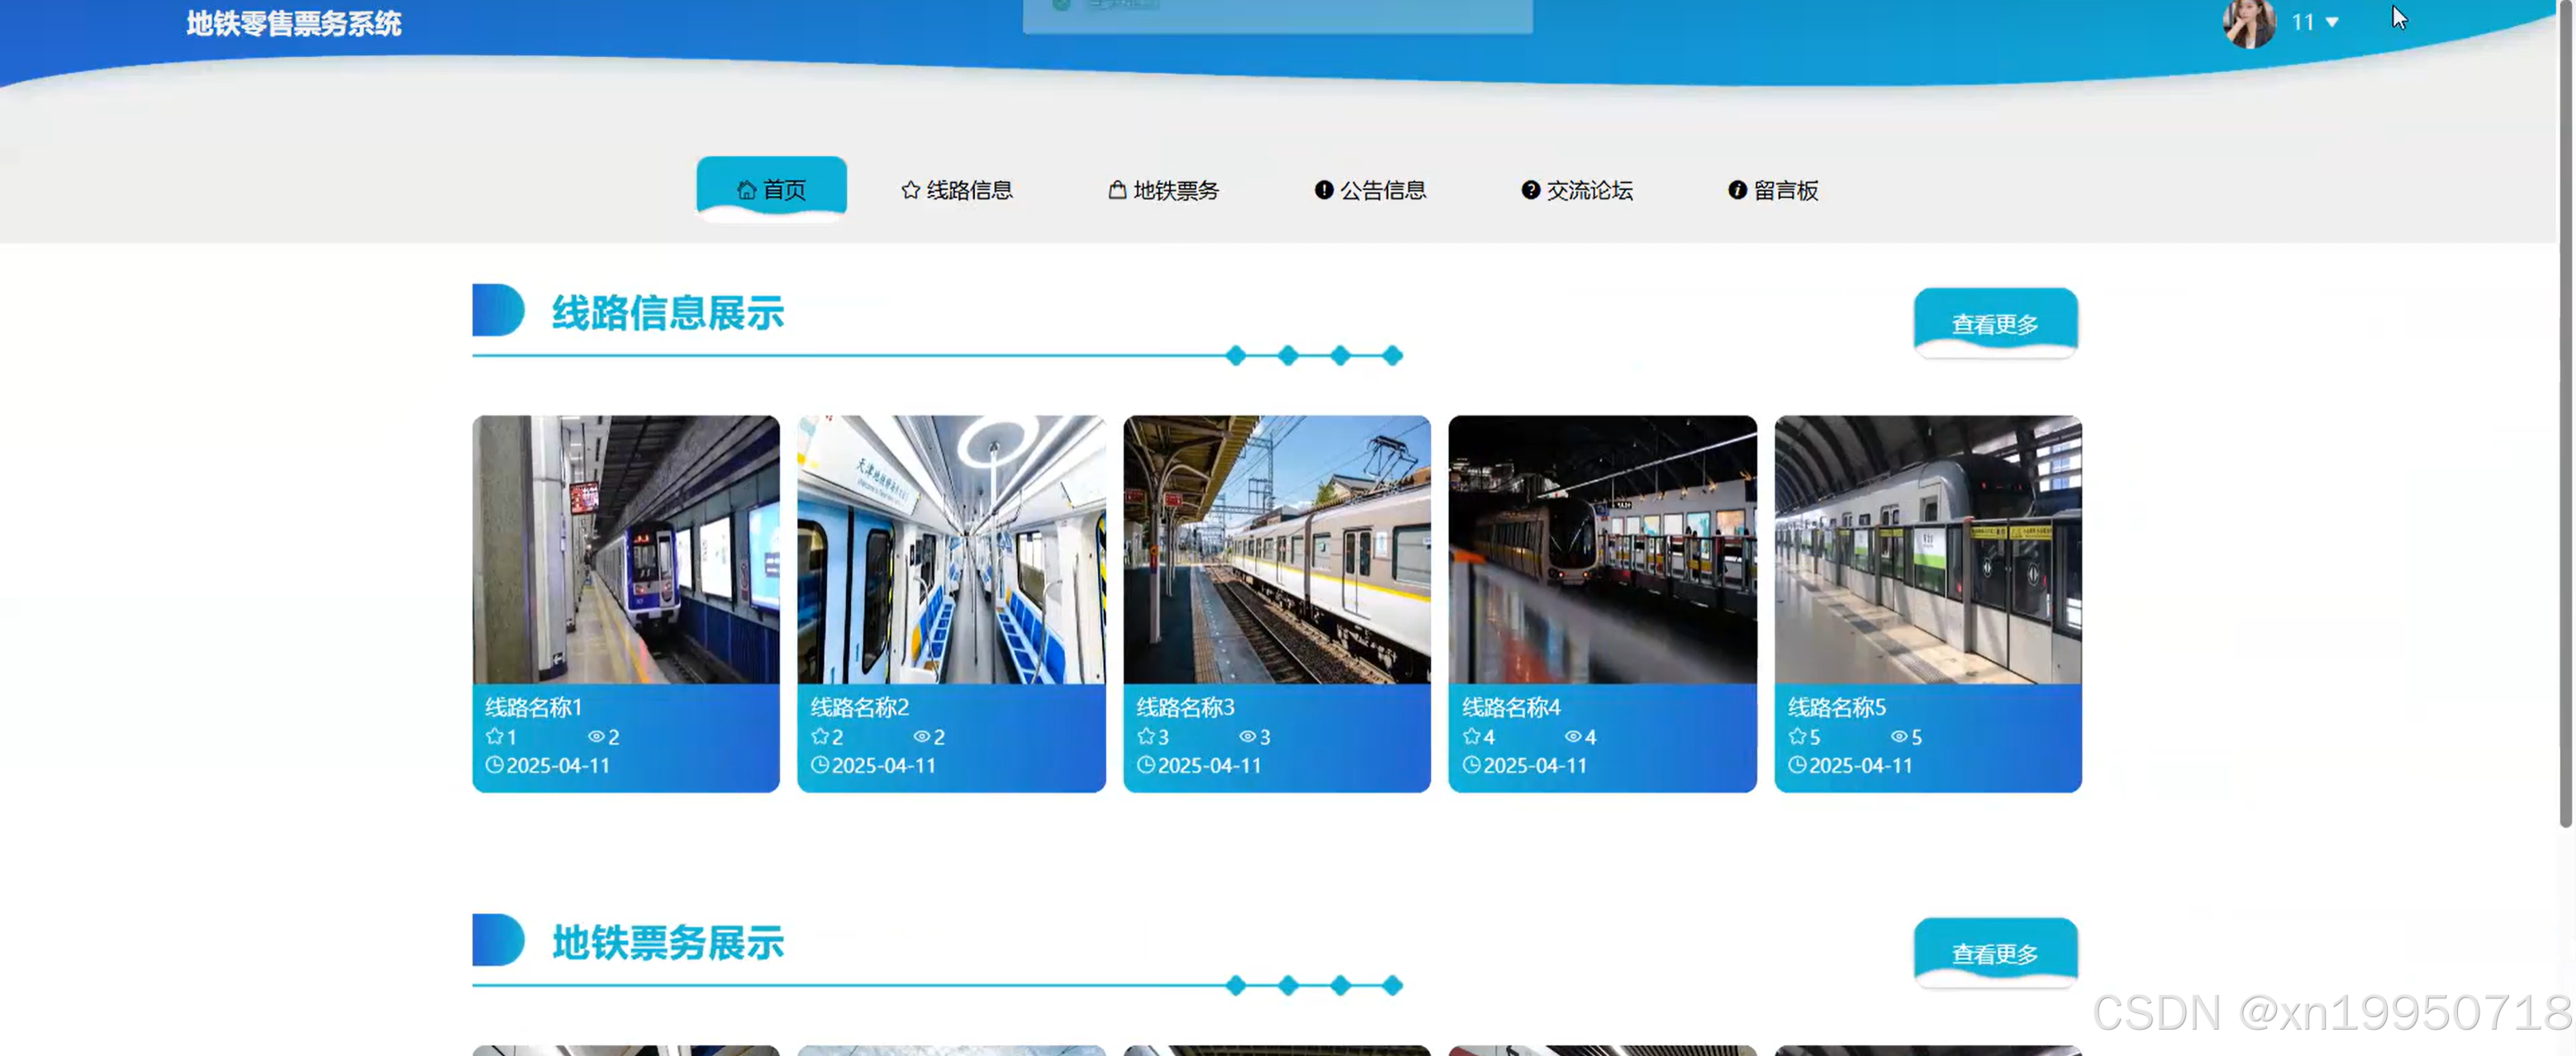The width and height of the screenshot is (2576, 1056).
Task: Open the 线路名称3 platform photo
Action: (x=1277, y=549)
